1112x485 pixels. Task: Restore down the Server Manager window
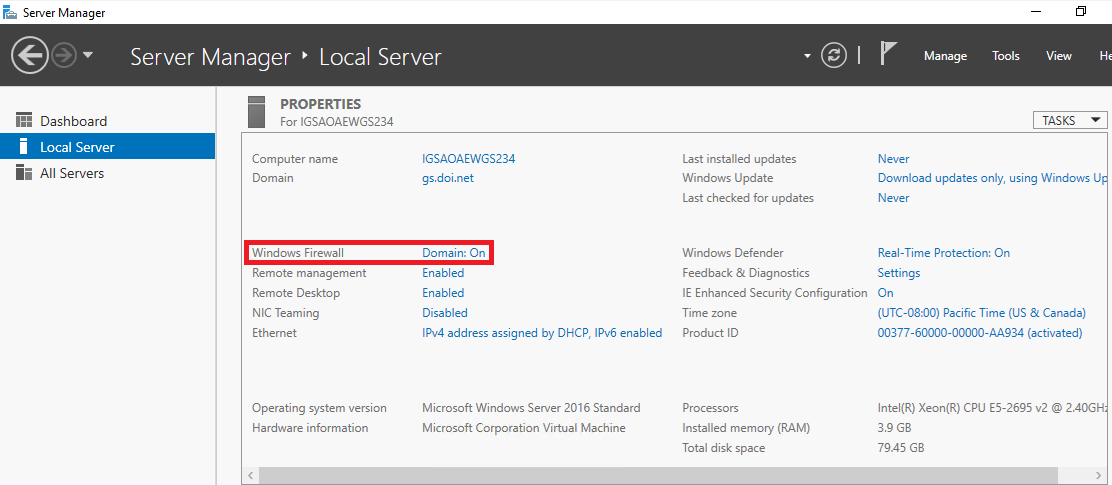(x=1081, y=11)
